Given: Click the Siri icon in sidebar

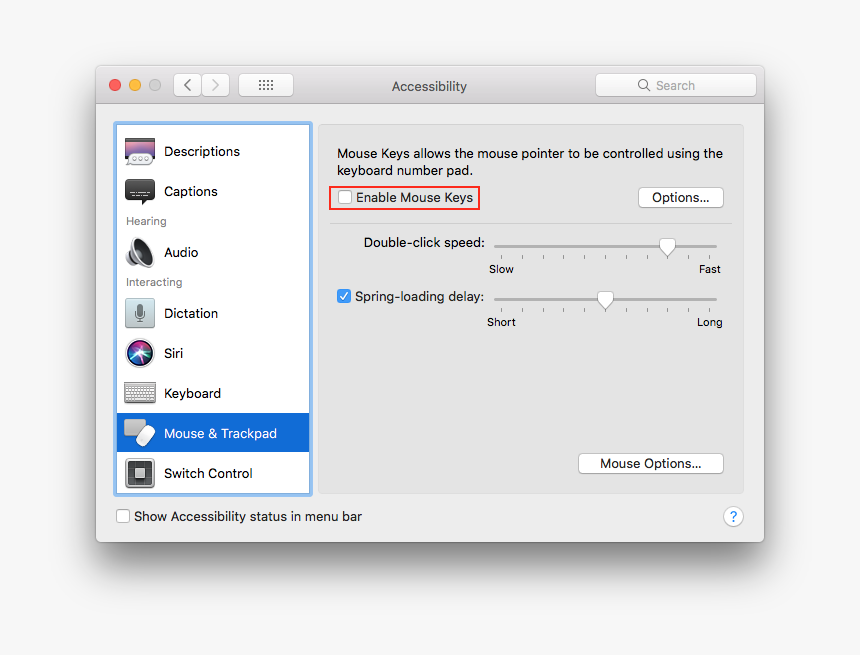Looking at the screenshot, I should [140, 353].
